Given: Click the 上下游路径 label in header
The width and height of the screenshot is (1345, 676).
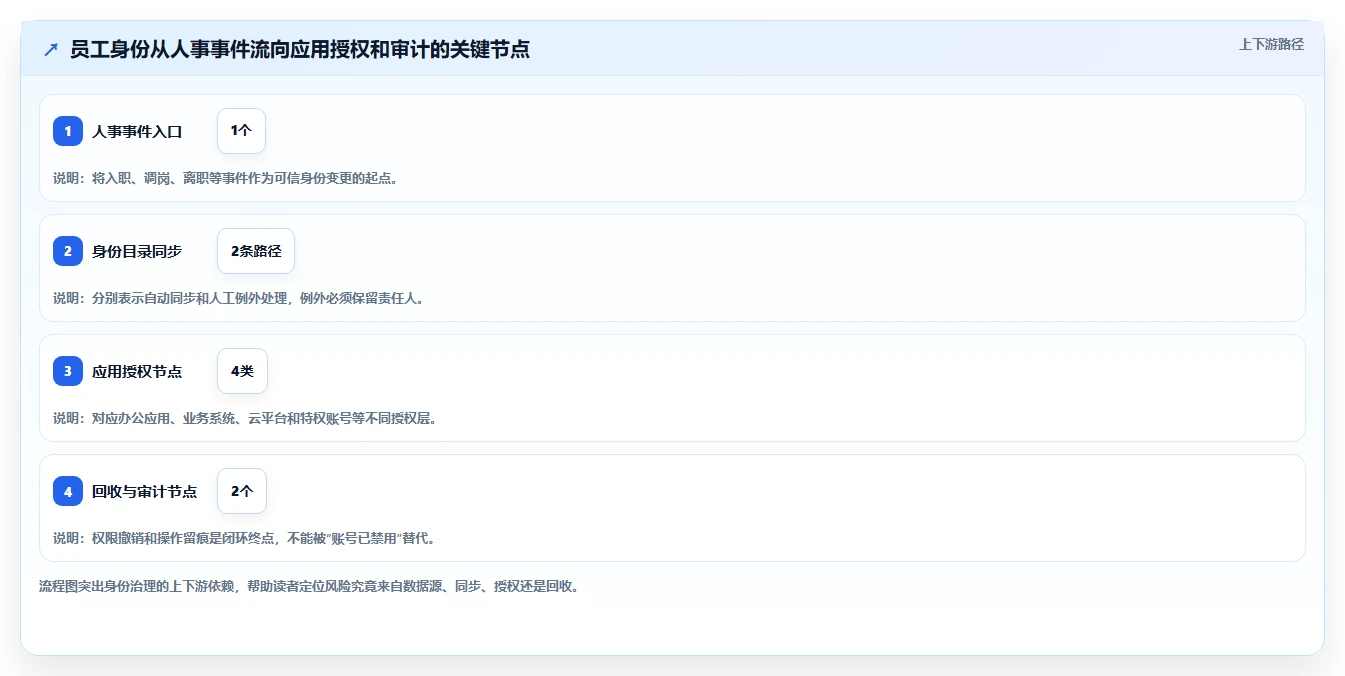Looking at the screenshot, I should pyautogui.click(x=1271, y=44).
